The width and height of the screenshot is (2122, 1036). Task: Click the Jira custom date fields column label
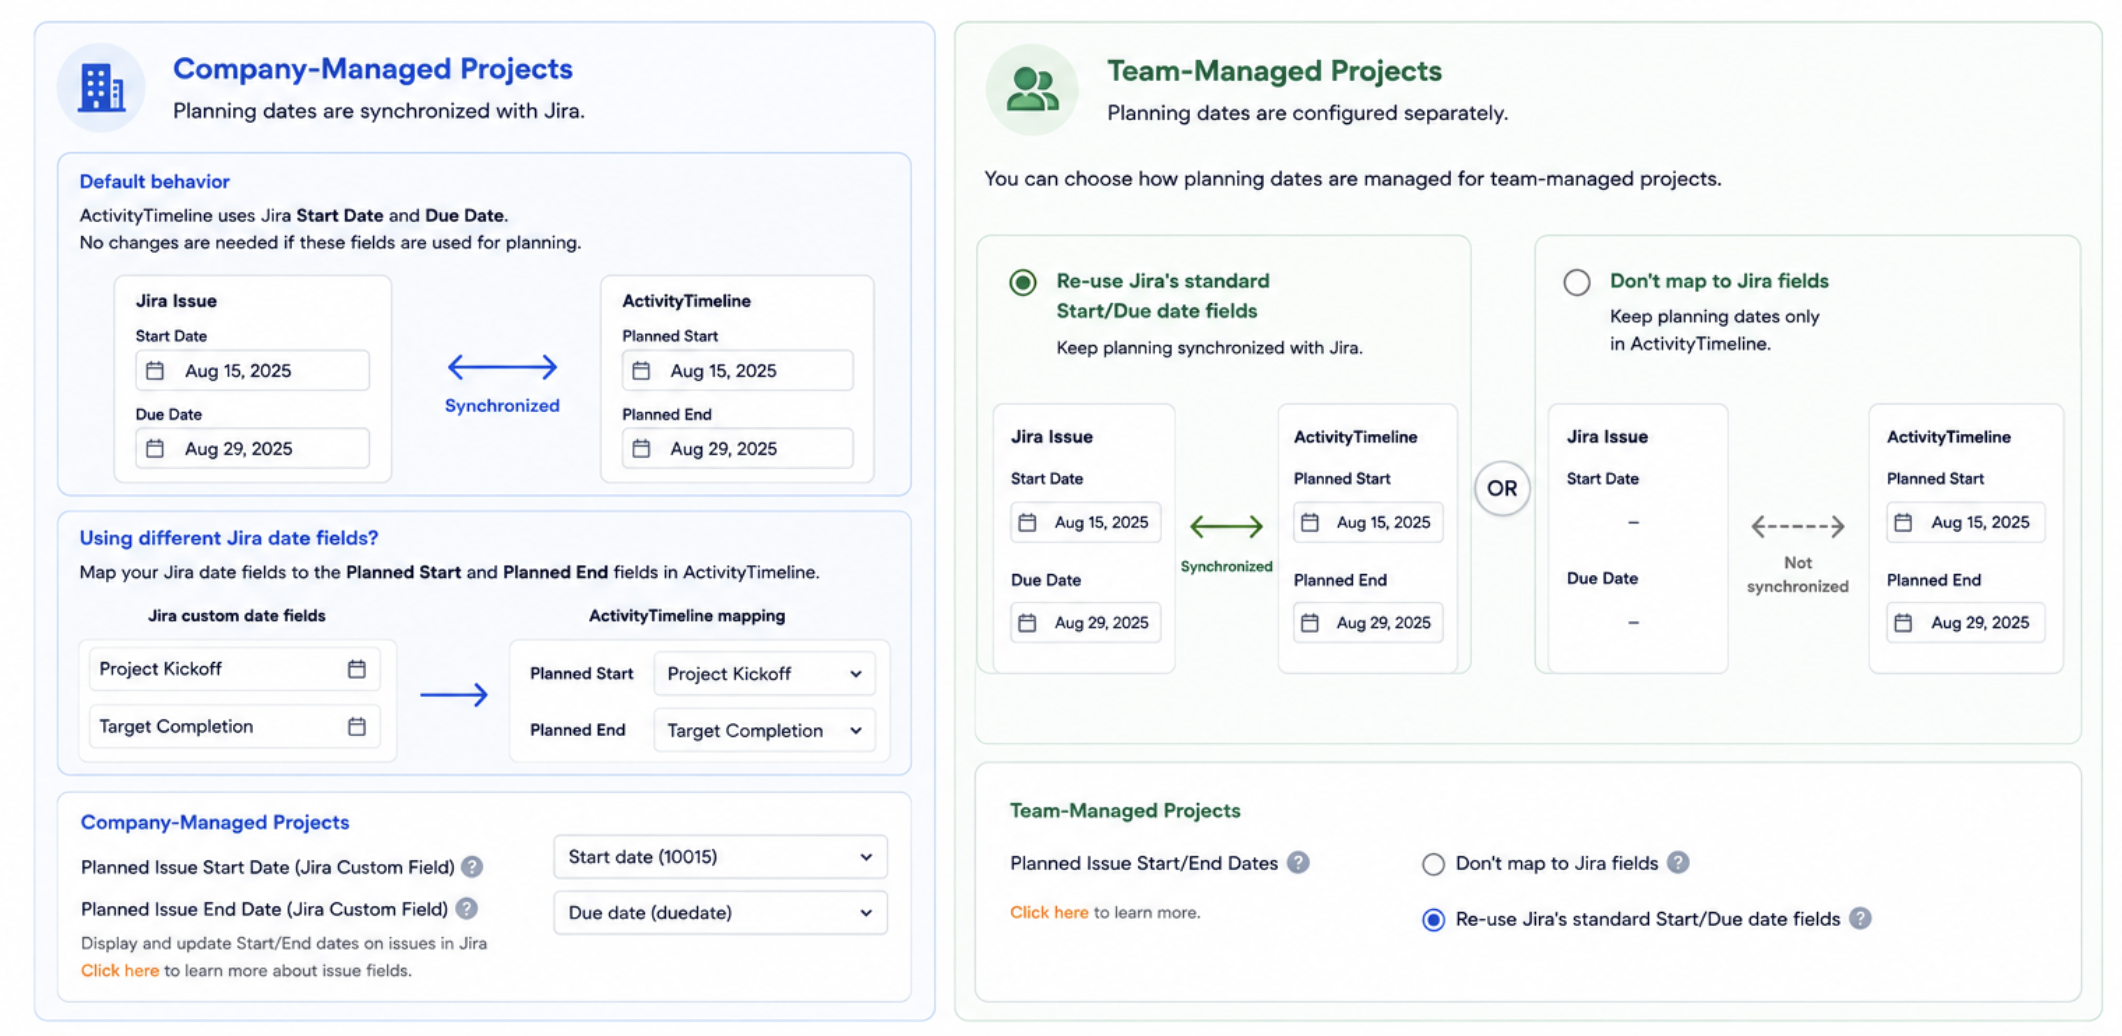(x=237, y=616)
